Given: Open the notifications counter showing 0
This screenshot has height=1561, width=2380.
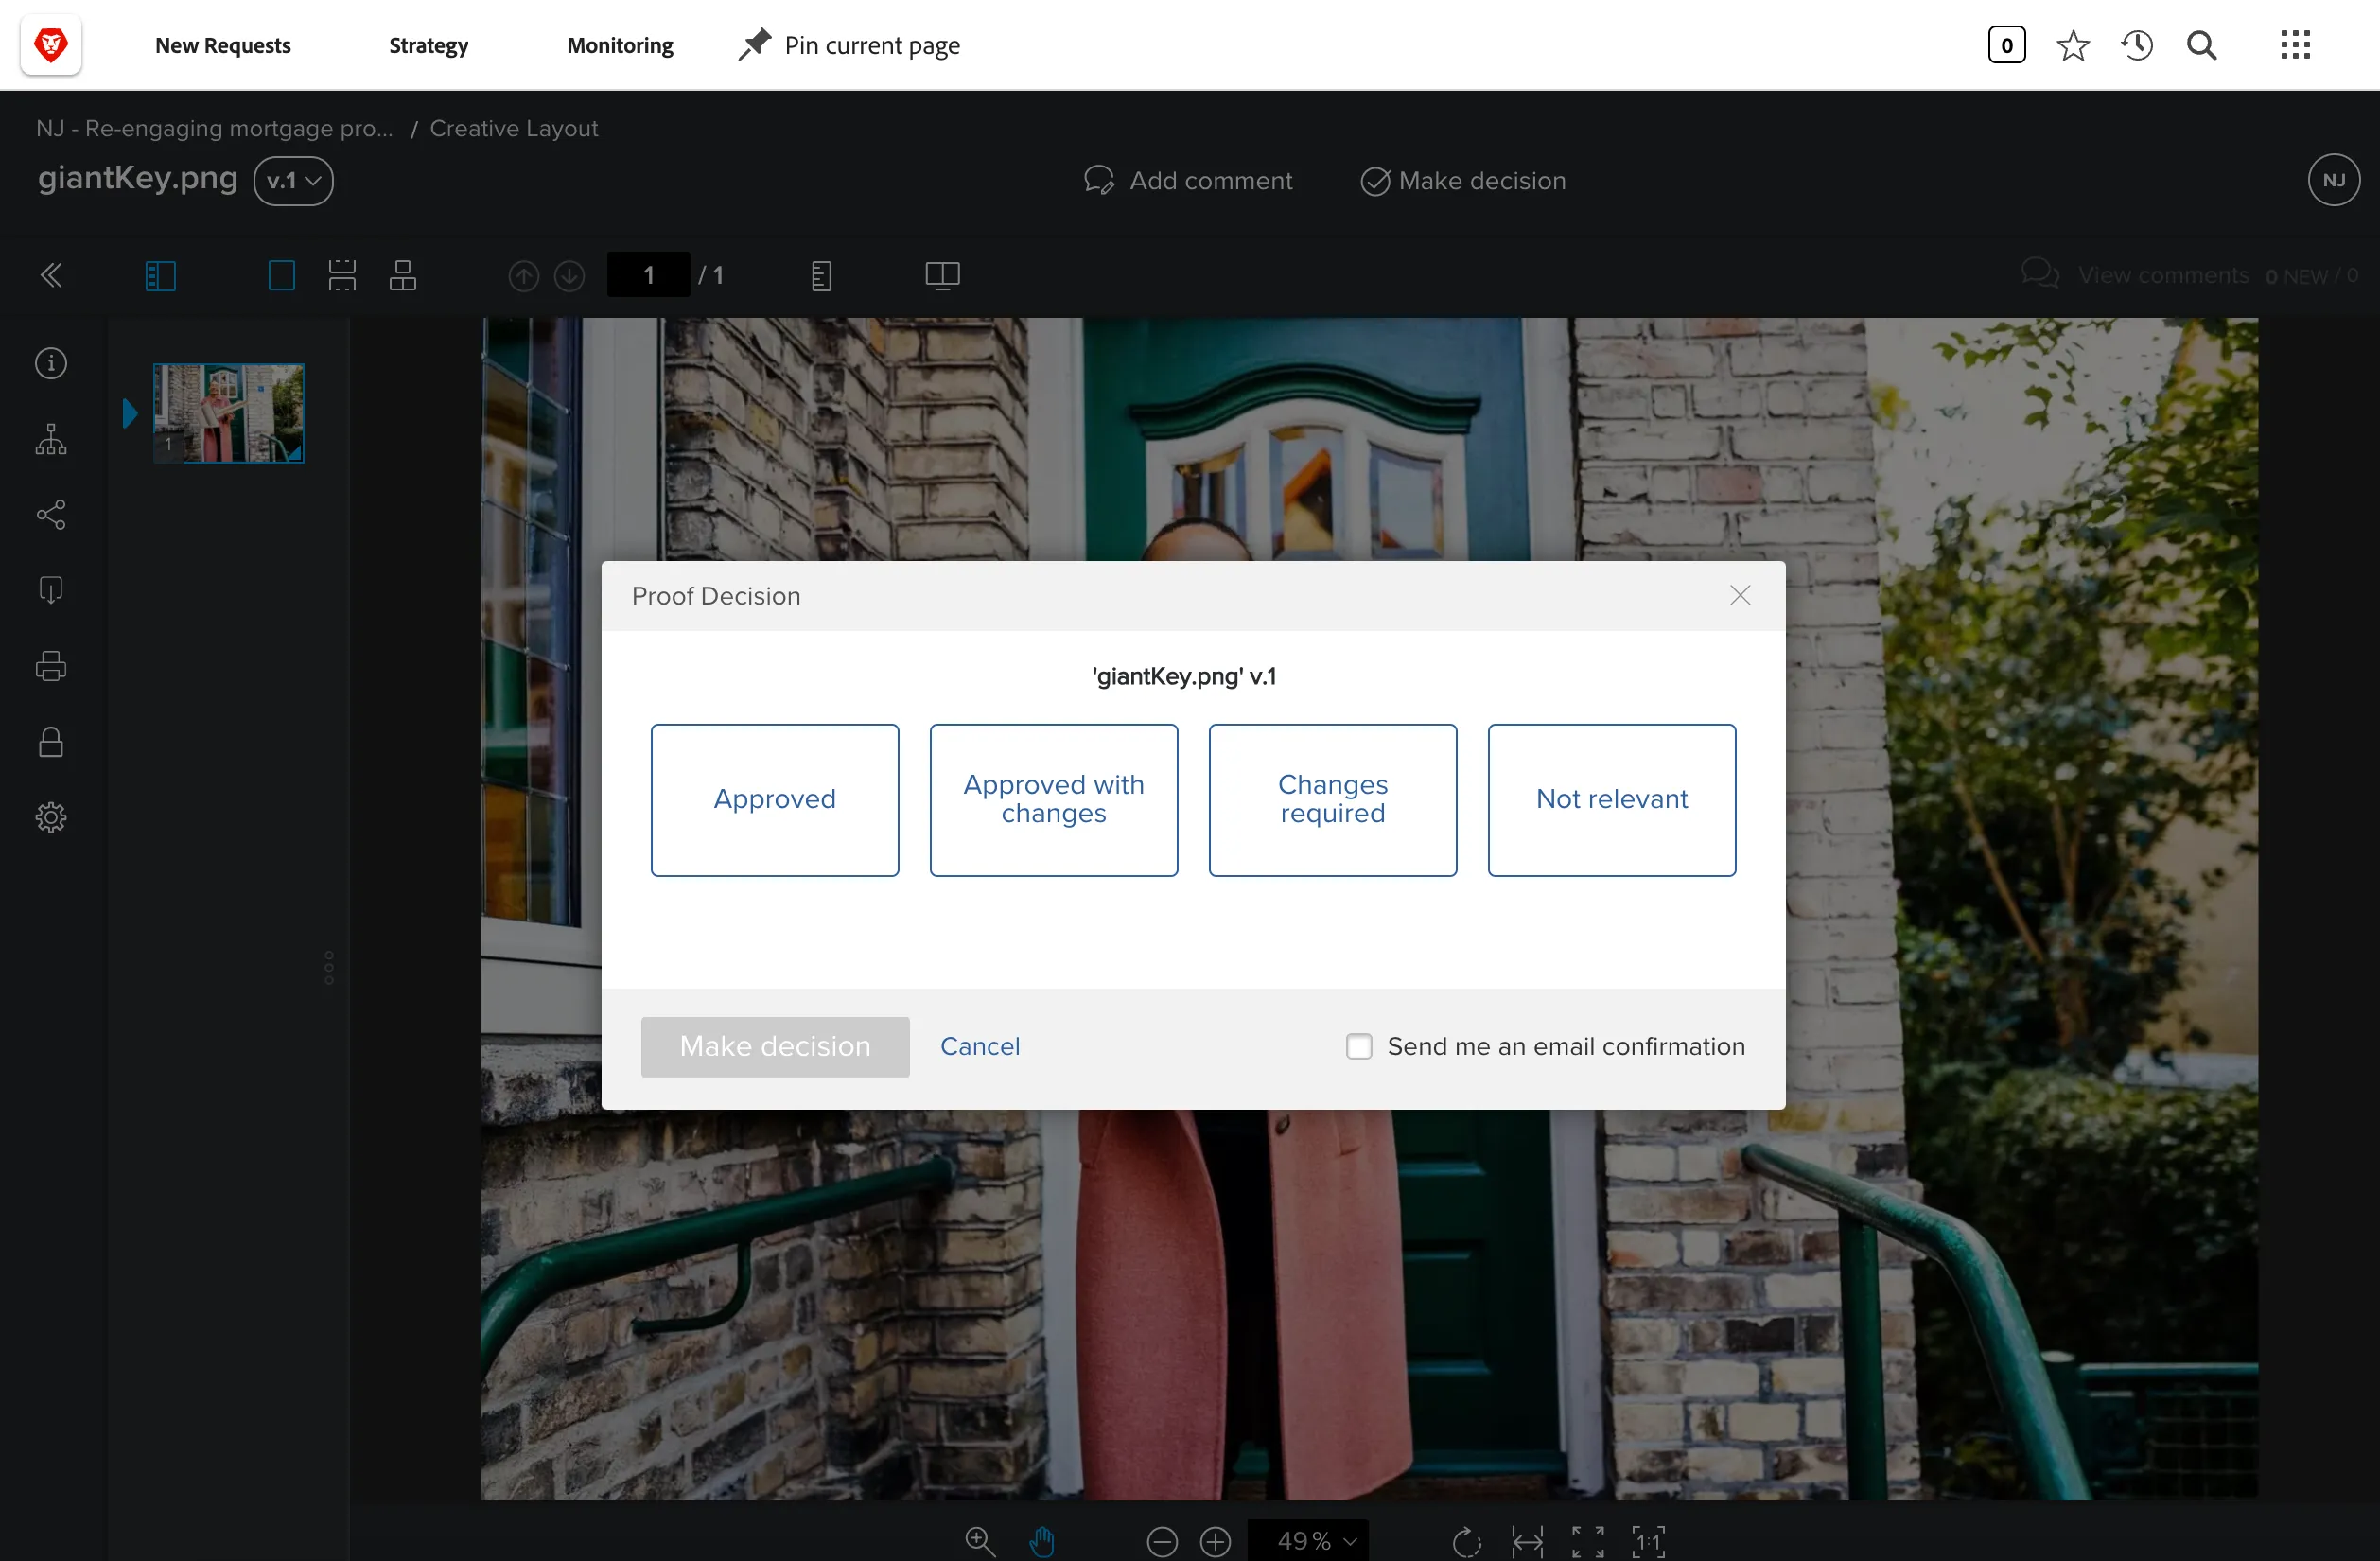Looking at the screenshot, I should point(2006,45).
